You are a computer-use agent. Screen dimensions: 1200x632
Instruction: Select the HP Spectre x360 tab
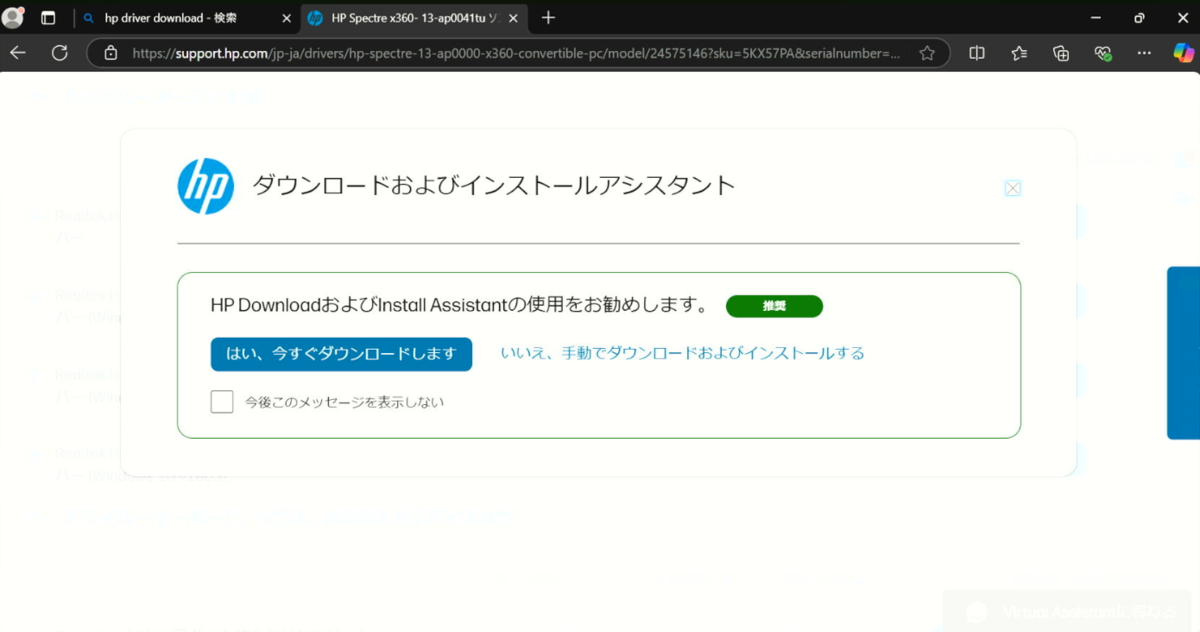click(414, 18)
